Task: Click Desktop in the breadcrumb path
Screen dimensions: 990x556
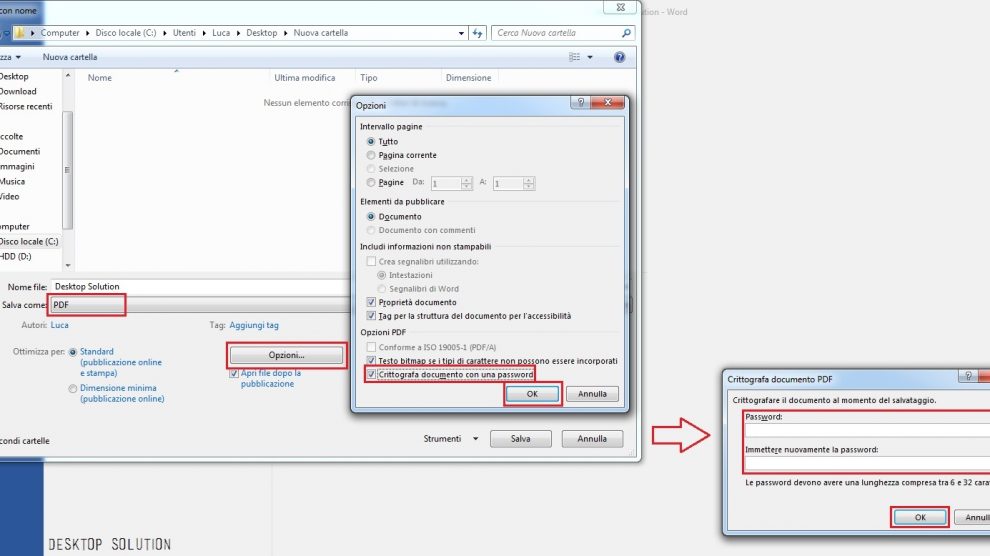Action: coord(261,33)
